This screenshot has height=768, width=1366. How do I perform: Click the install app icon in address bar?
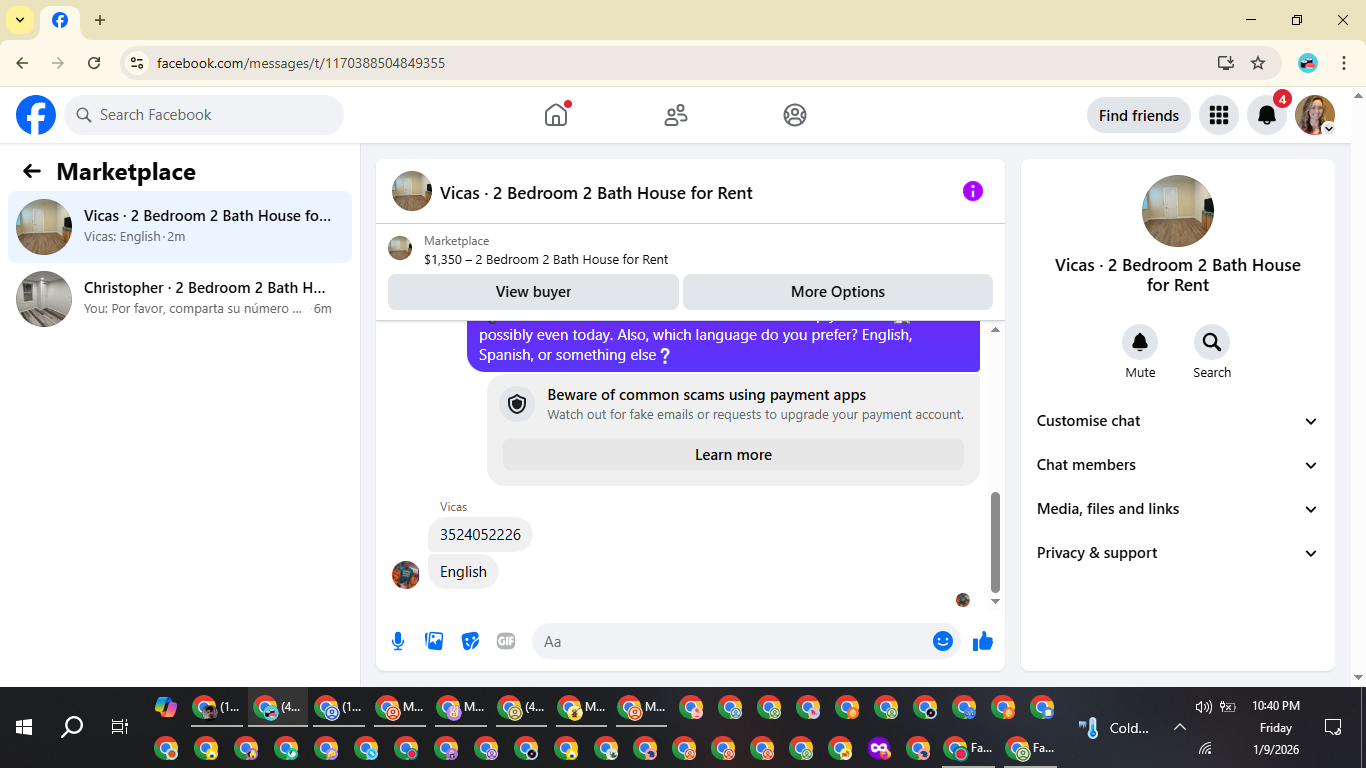click(x=1226, y=63)
